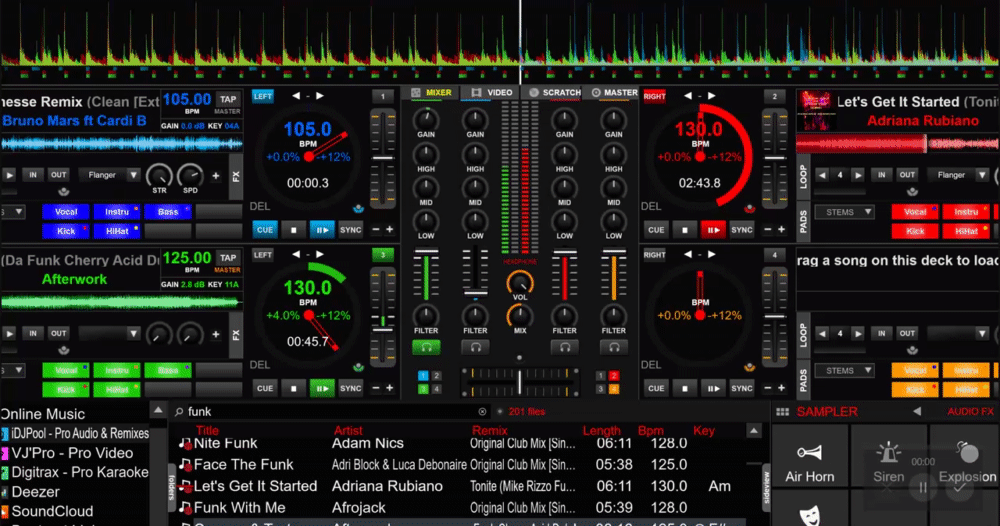Stop deck 3 with the square stop button
Image resolution: width=1000 pixels, height=526 pixels.
pyautogui.click(x=293, y=388)
